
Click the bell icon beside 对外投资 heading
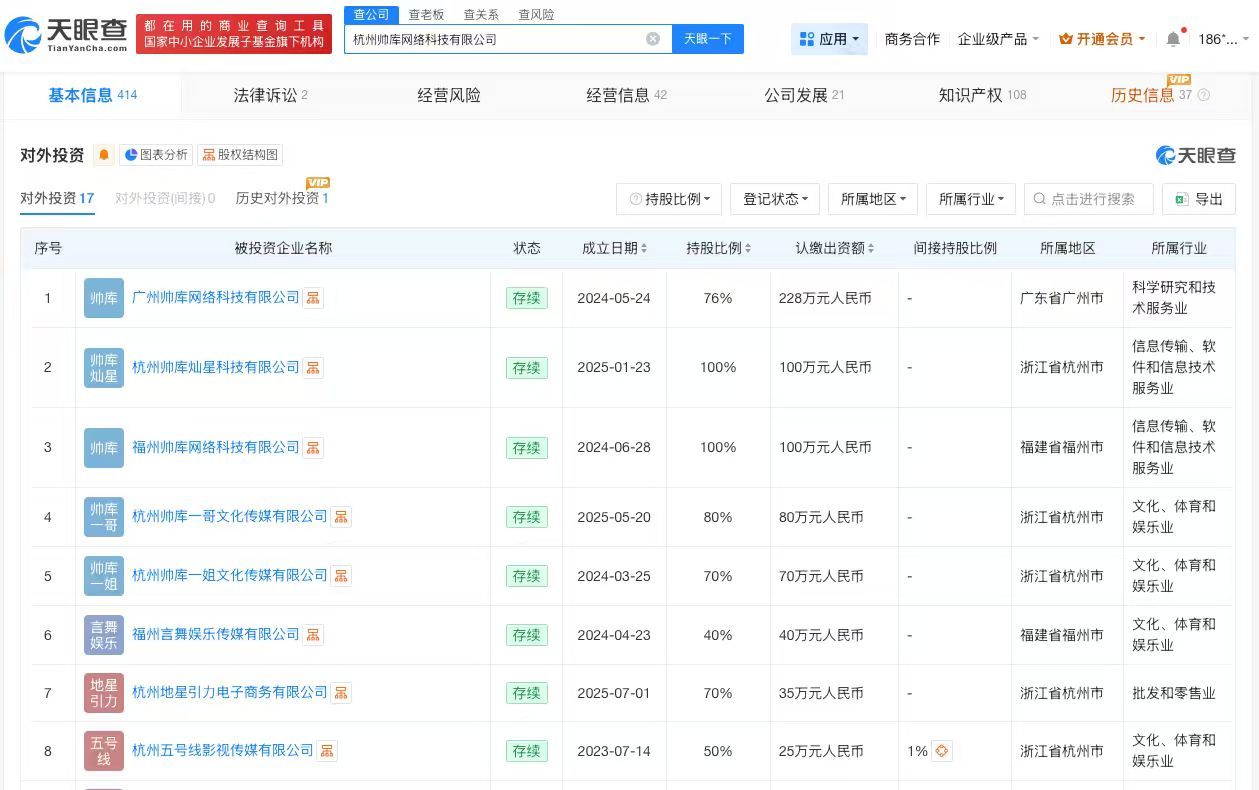(x=104, y=154)
